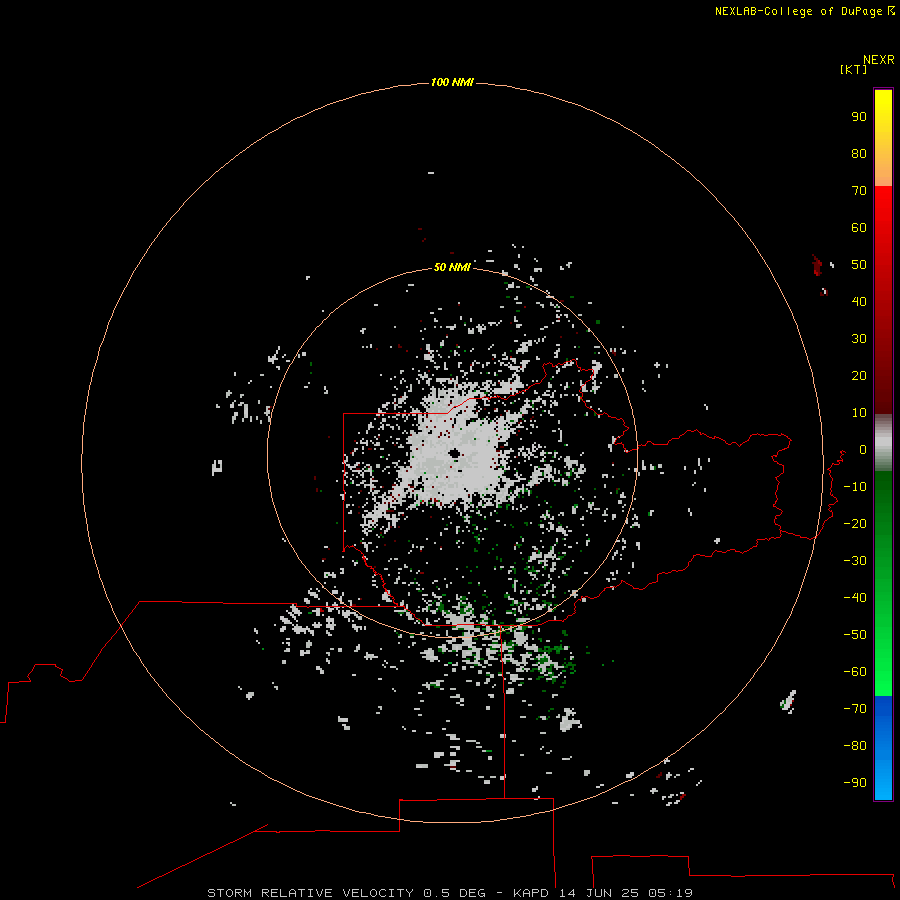Click the -30 value on velocity scale

[855, 561]
